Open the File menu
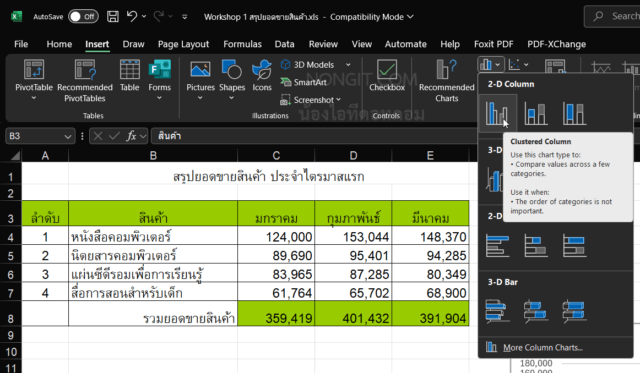This screenshot has width=640, height=373. click(21, 44)
